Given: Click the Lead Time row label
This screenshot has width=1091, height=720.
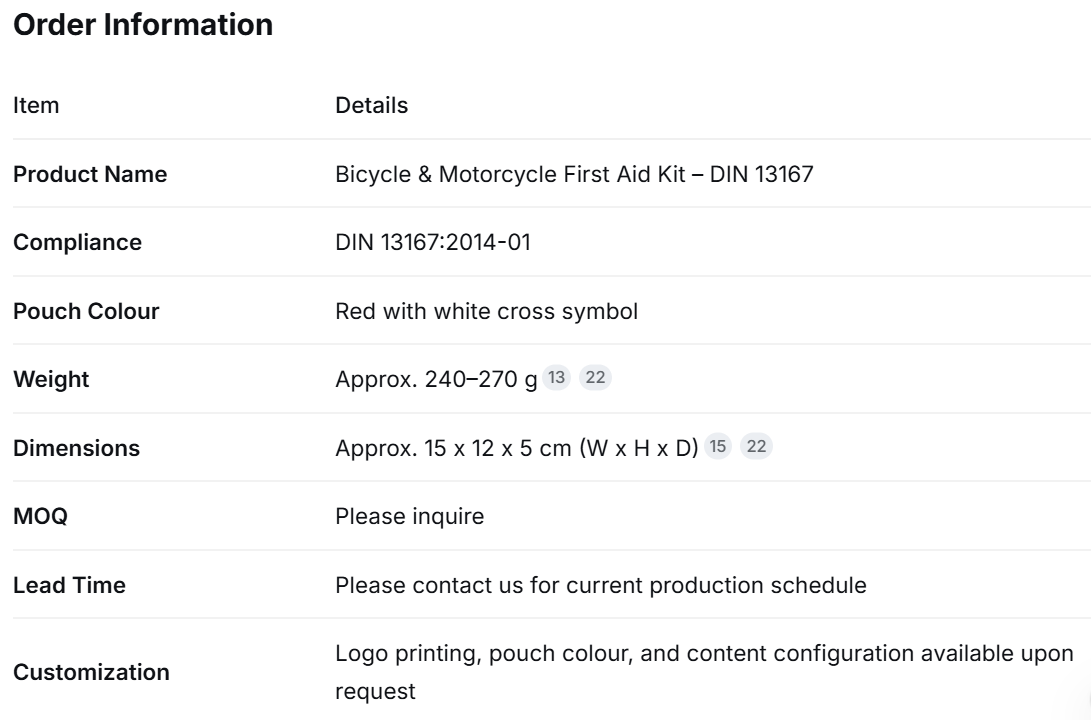Looking at the screenshot, I should coord(70,585).
